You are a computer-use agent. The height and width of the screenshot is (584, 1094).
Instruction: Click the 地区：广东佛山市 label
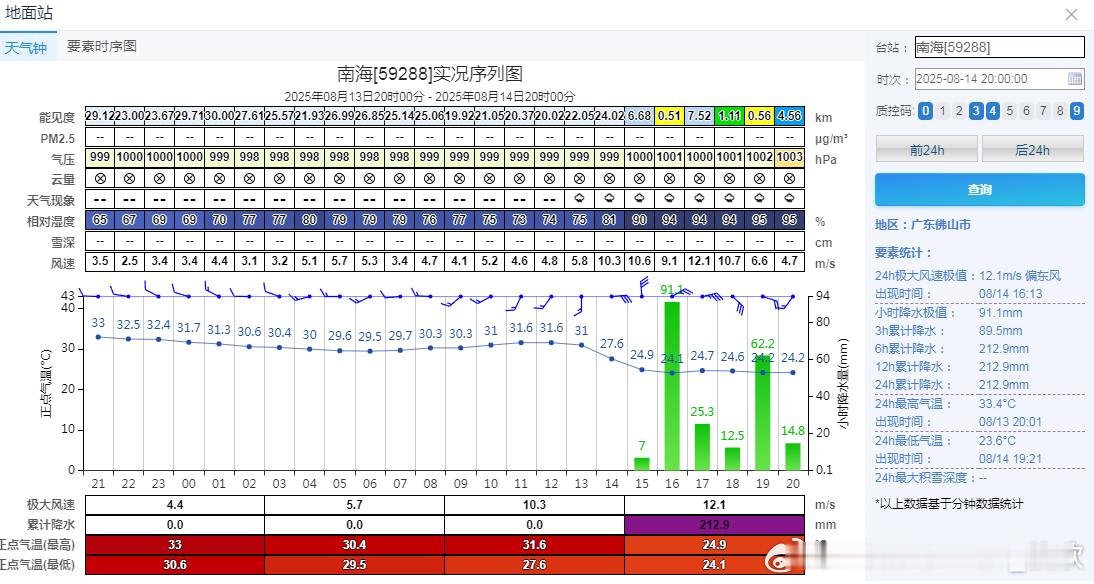[923, 225]
